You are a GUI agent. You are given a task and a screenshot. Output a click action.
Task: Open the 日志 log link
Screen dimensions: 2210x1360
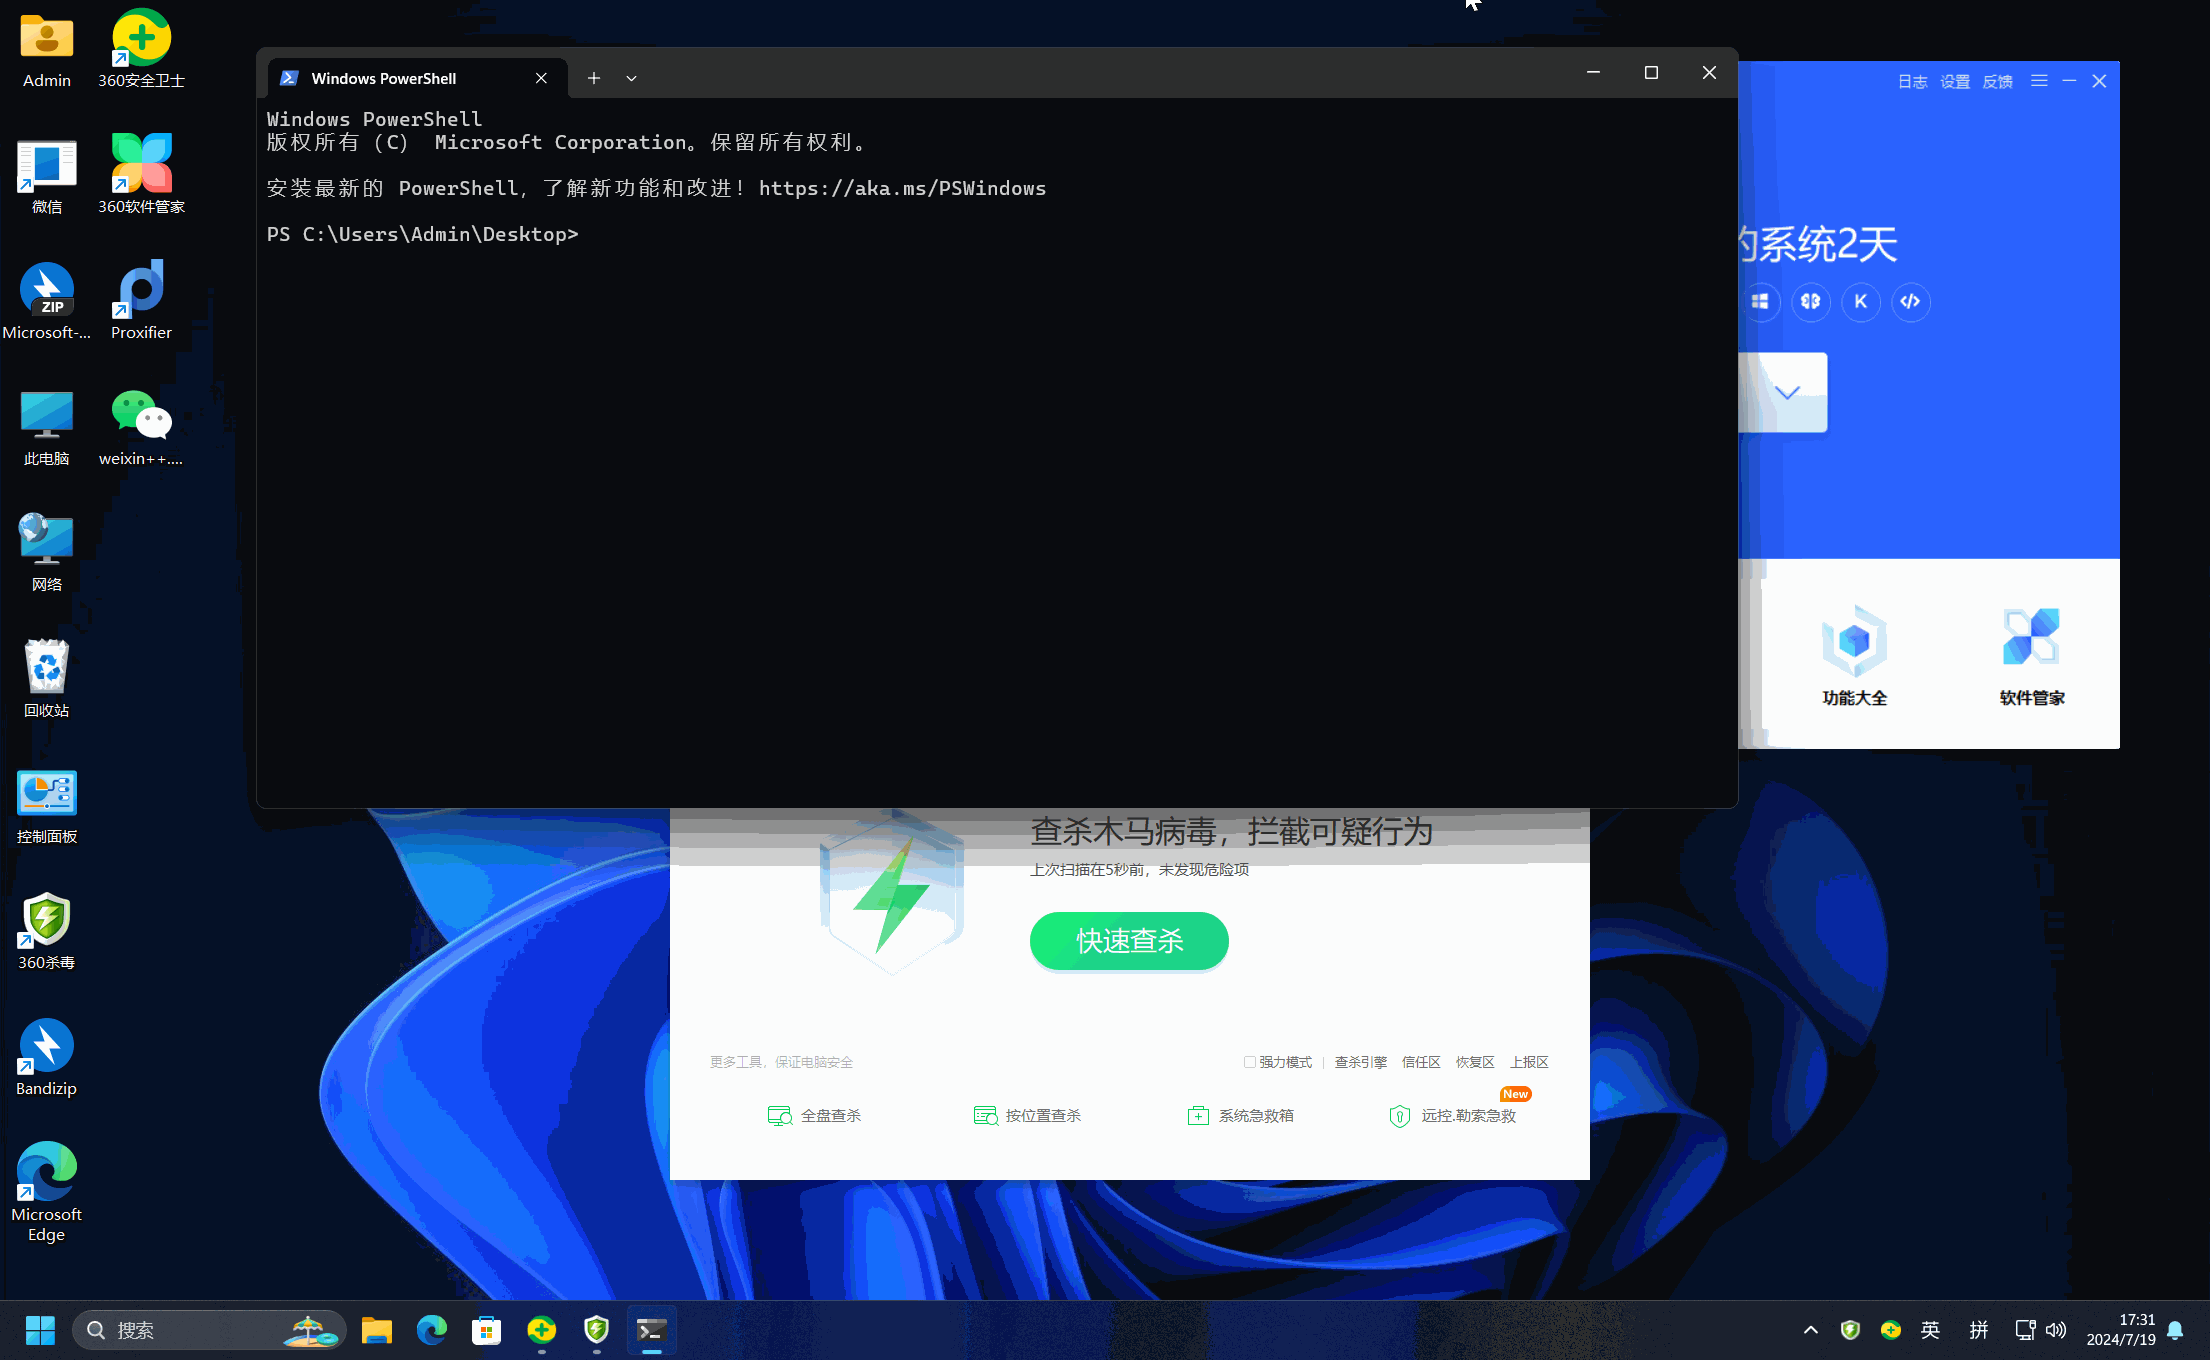point(1912,82)
